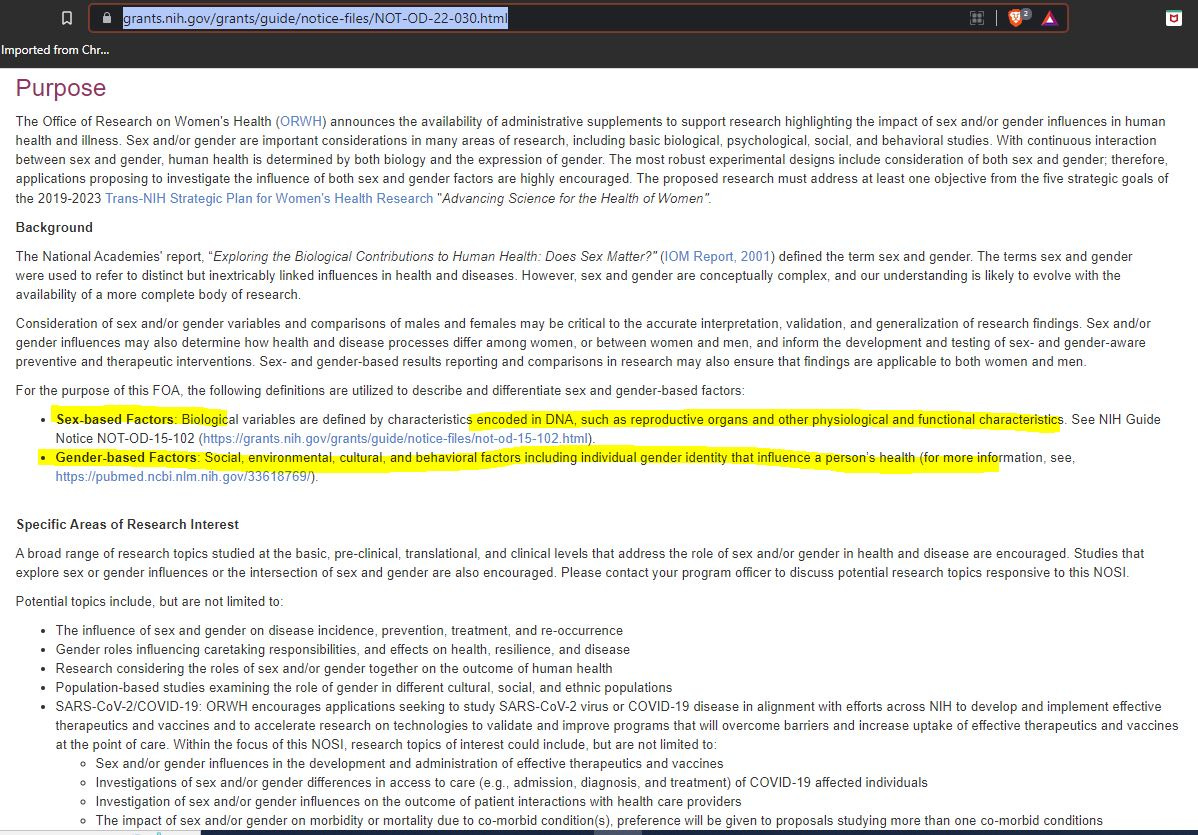
Task: Open Trans-NIH Strategic Plan for Women's Health Research link
Action: click(269, 199)
